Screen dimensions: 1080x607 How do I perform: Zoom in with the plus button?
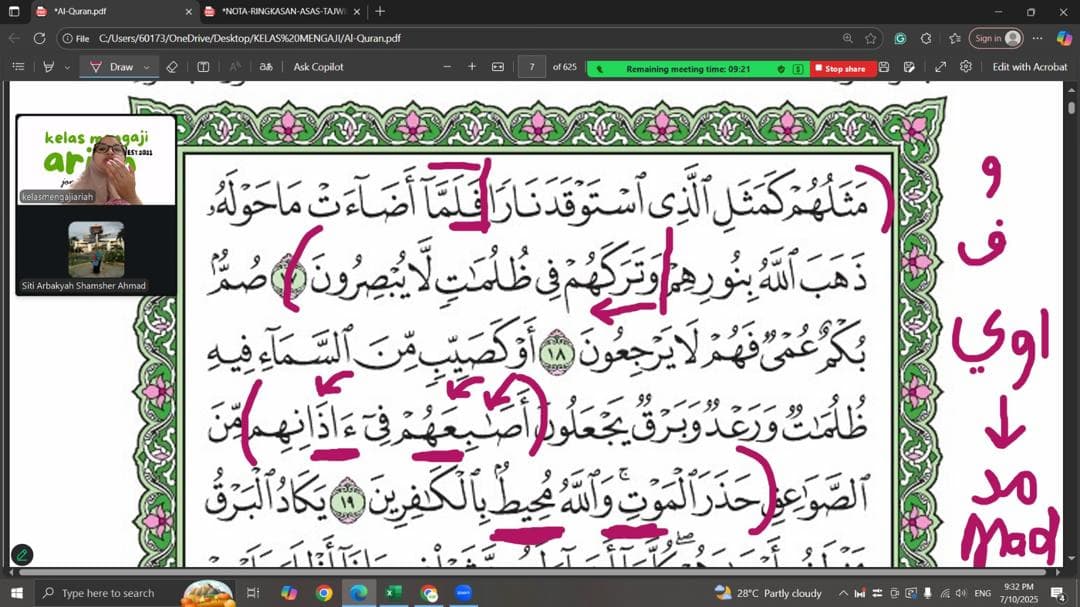tap(472, 67)
